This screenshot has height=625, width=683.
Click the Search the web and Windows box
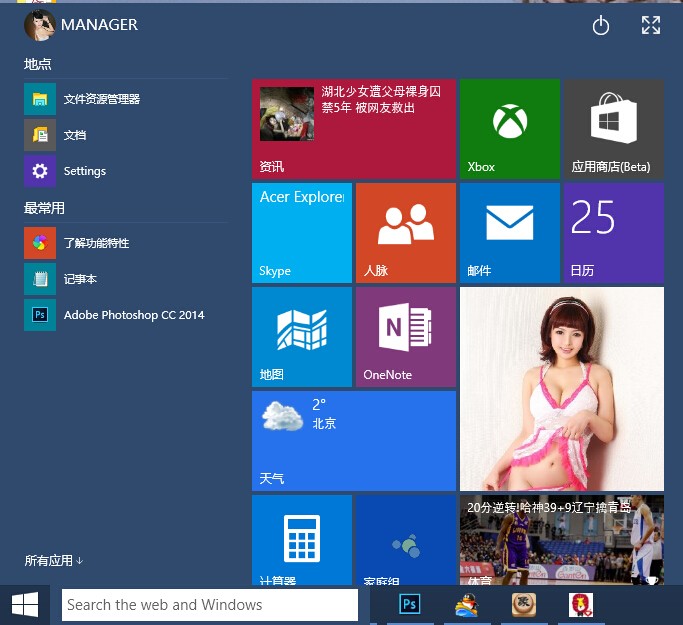210,605
